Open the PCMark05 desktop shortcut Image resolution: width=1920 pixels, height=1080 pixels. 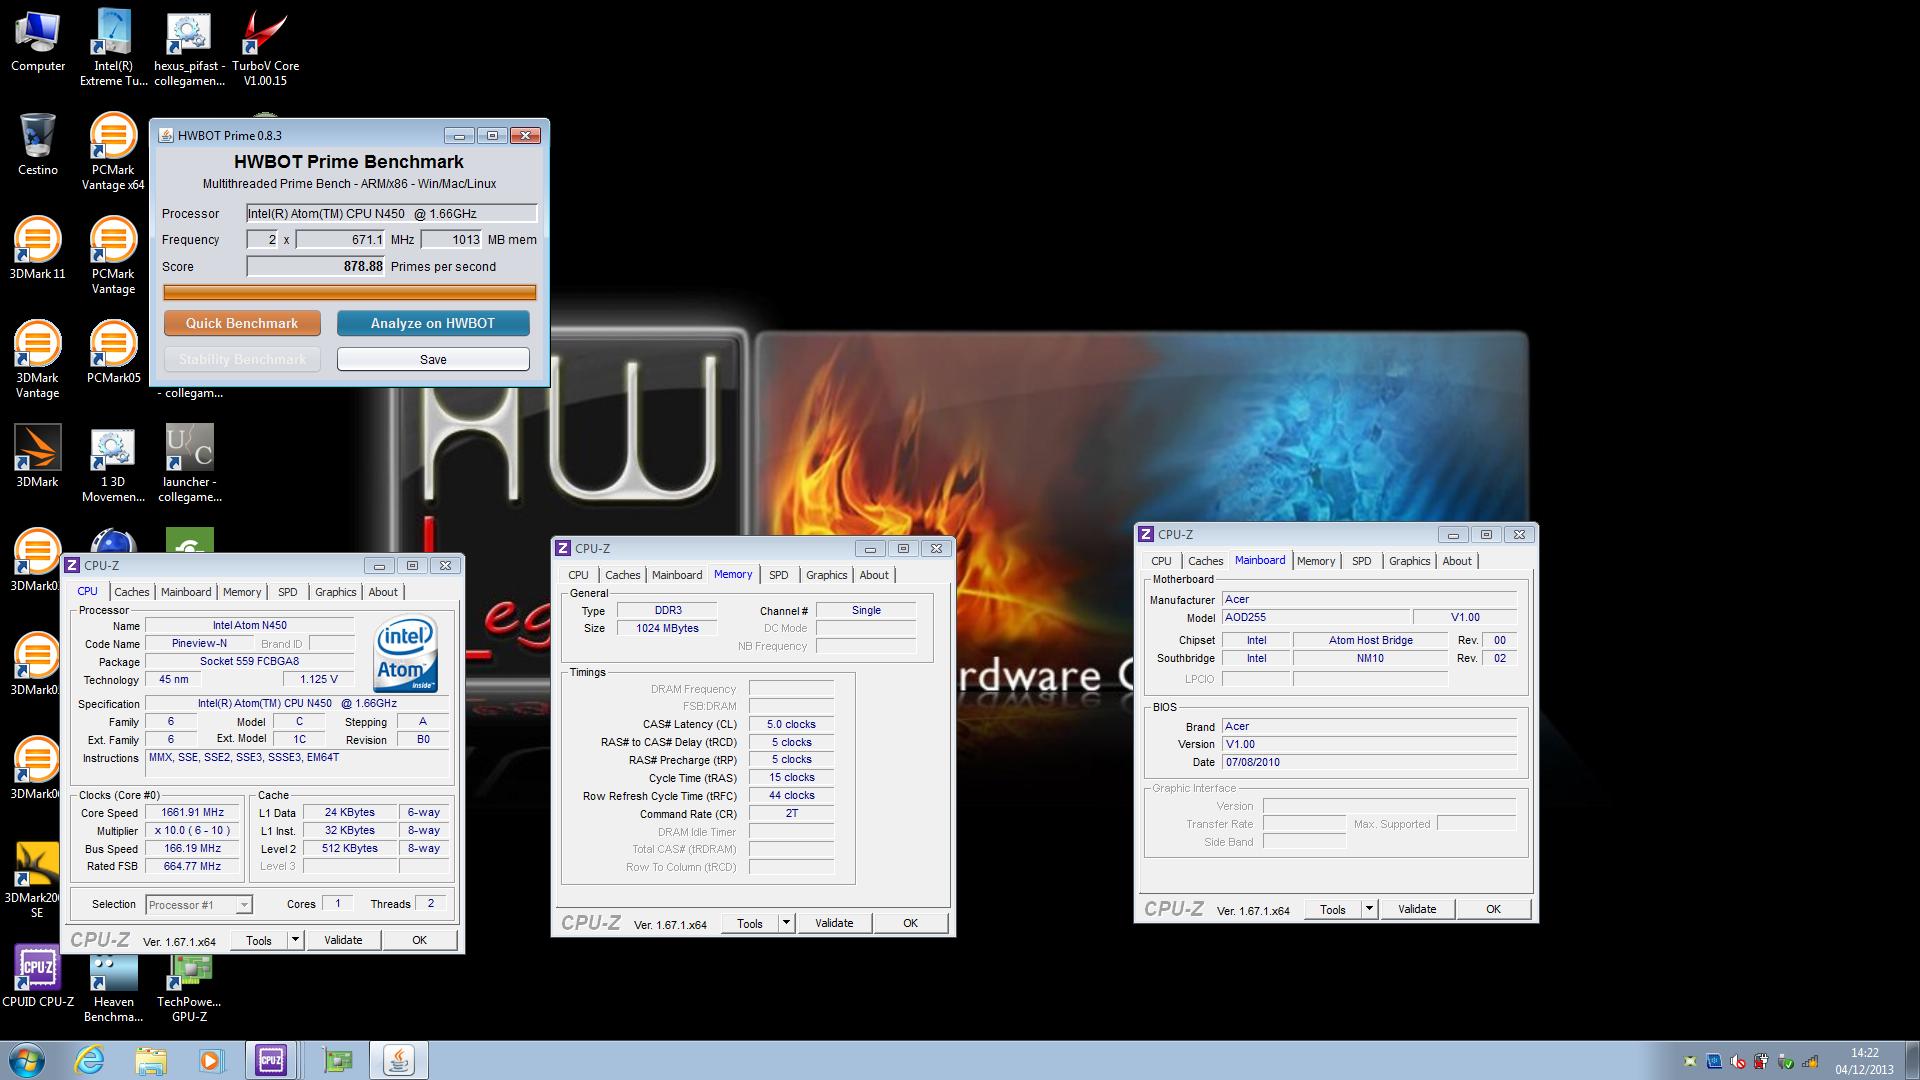113,352
